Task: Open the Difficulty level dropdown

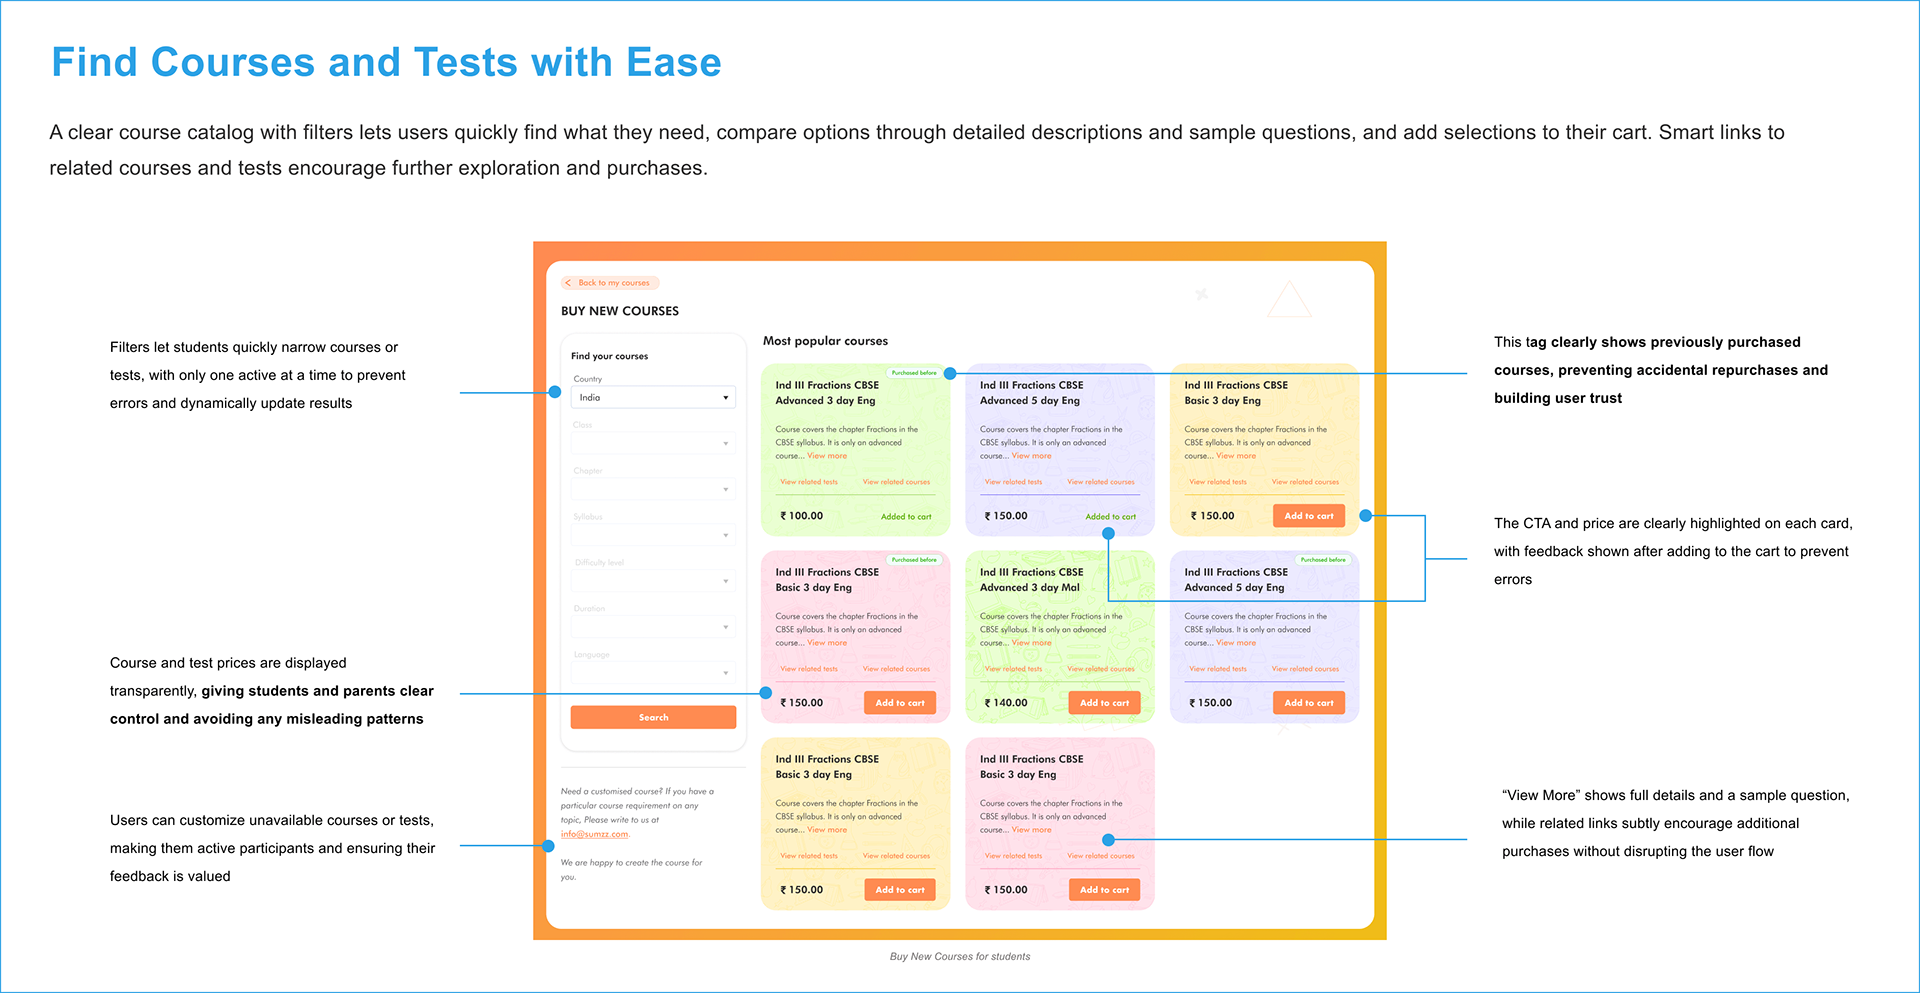Action: [653, 581]
